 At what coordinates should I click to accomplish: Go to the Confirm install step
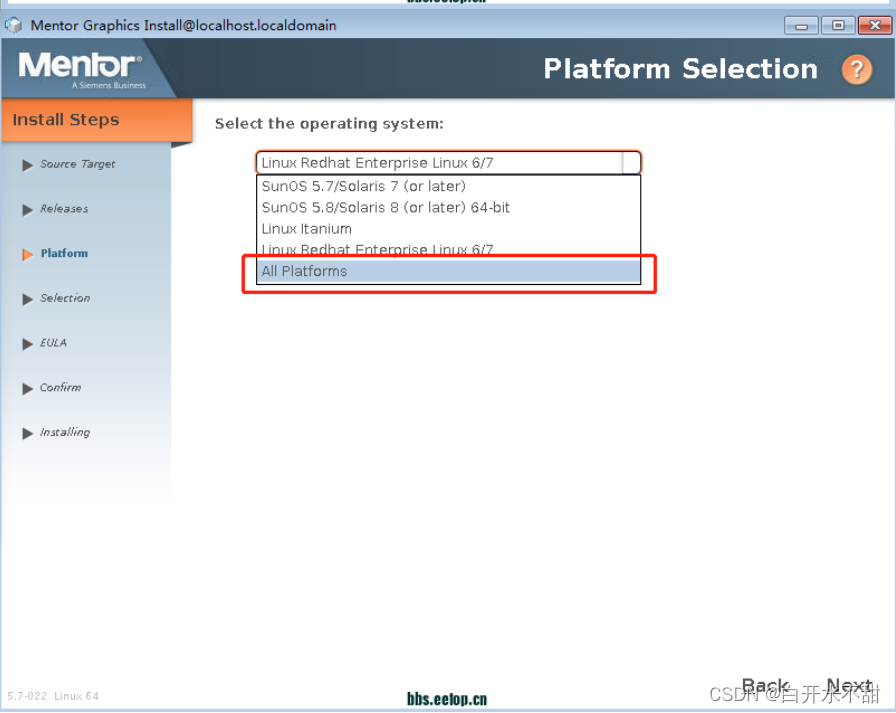(60, 387)
